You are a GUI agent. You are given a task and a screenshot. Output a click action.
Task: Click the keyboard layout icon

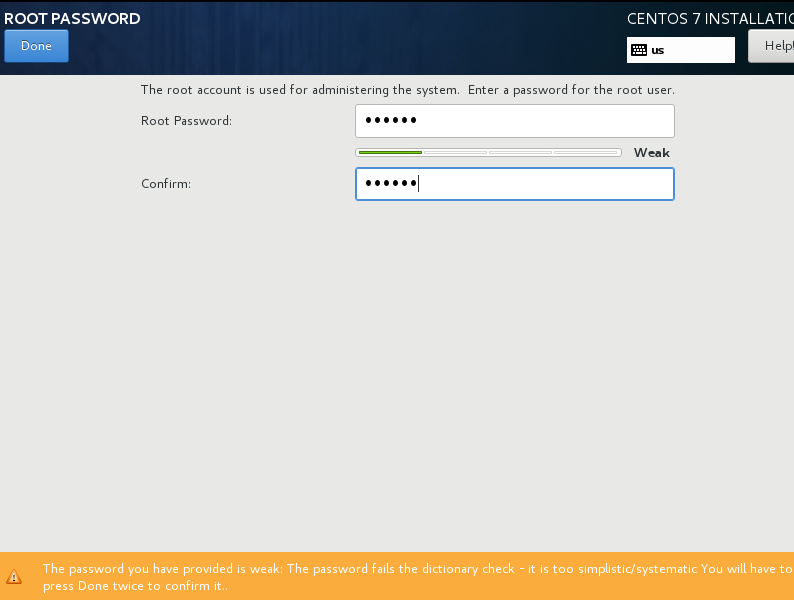click(x=639, y=50)
